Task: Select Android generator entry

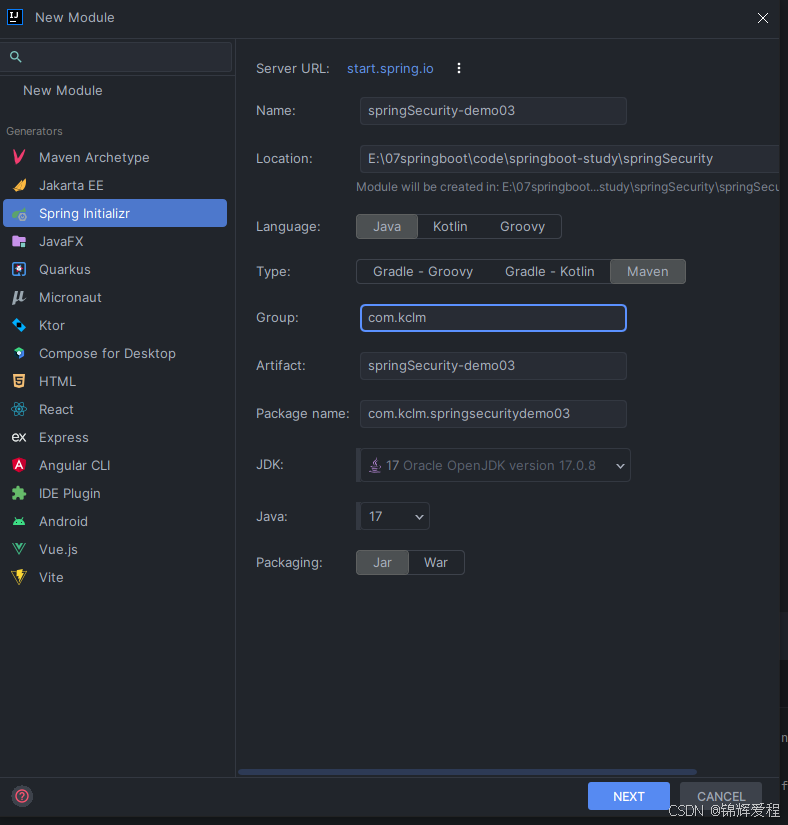Action: [115, 521]
